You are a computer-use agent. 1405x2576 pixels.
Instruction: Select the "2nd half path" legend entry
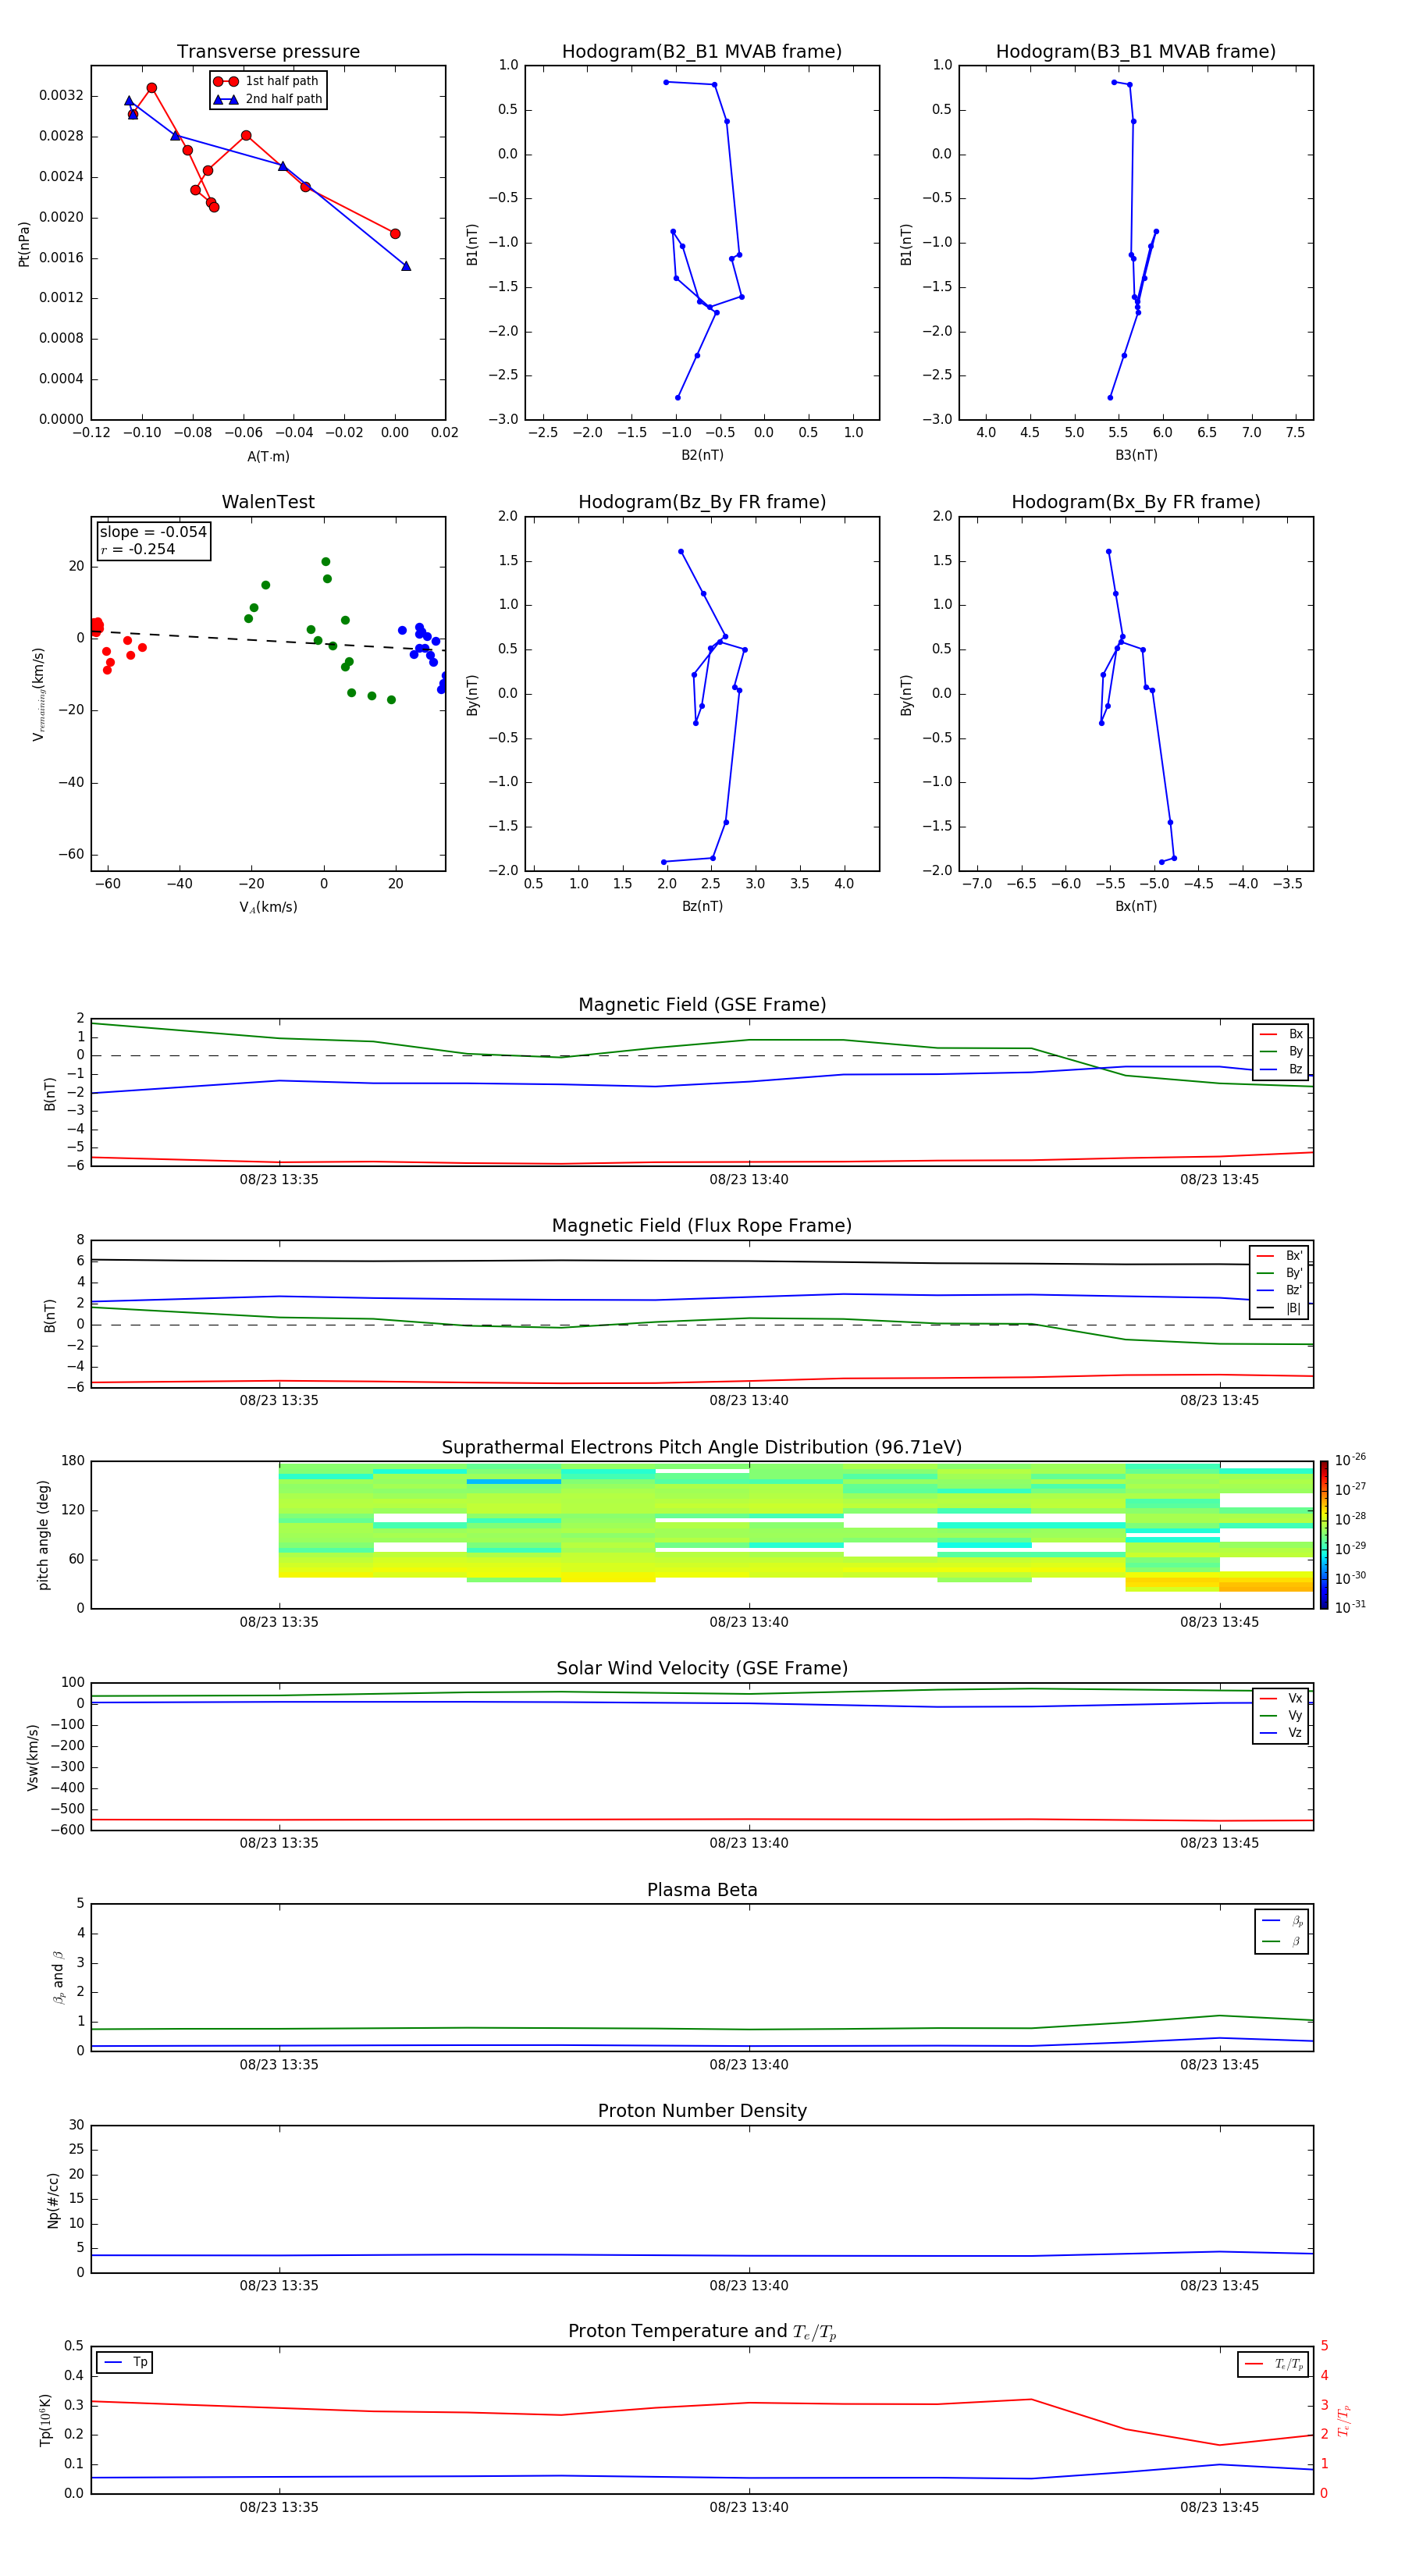(268, 99)
